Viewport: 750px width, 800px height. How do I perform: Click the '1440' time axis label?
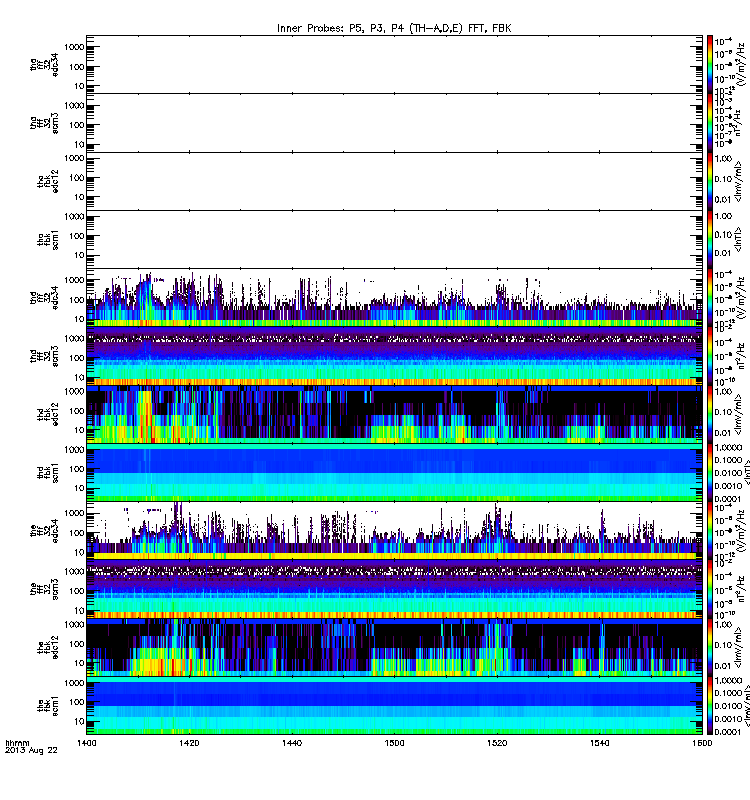coord(292,743)
